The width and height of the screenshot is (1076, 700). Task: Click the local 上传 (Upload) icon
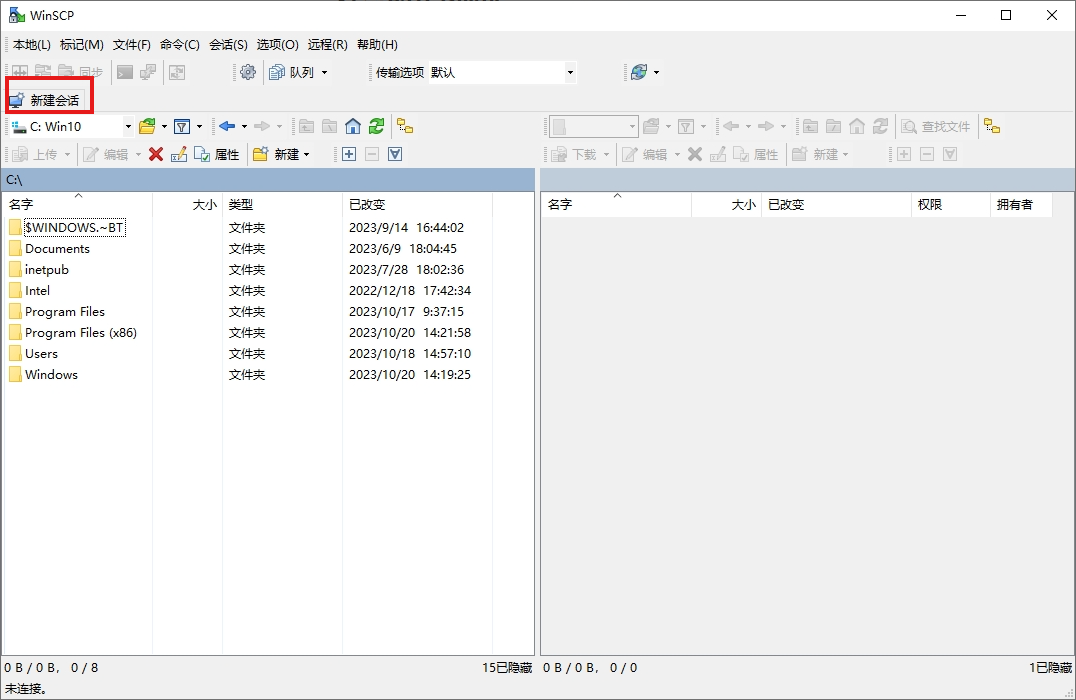pos(34,154)
